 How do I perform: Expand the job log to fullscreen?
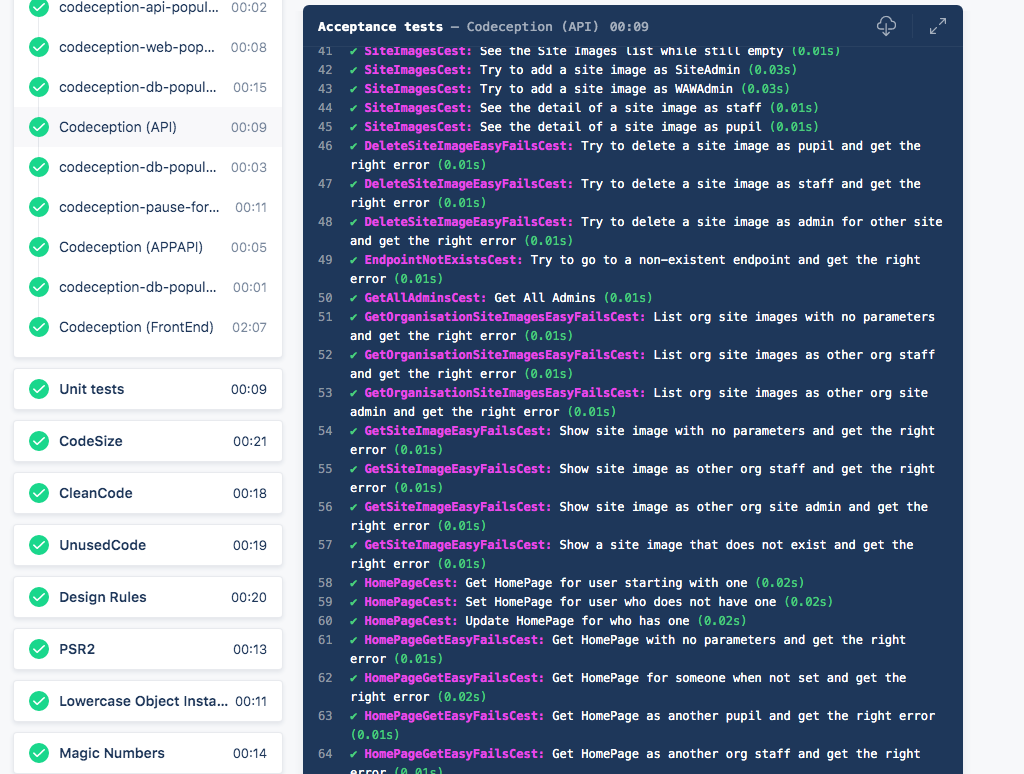click(937, 26)
